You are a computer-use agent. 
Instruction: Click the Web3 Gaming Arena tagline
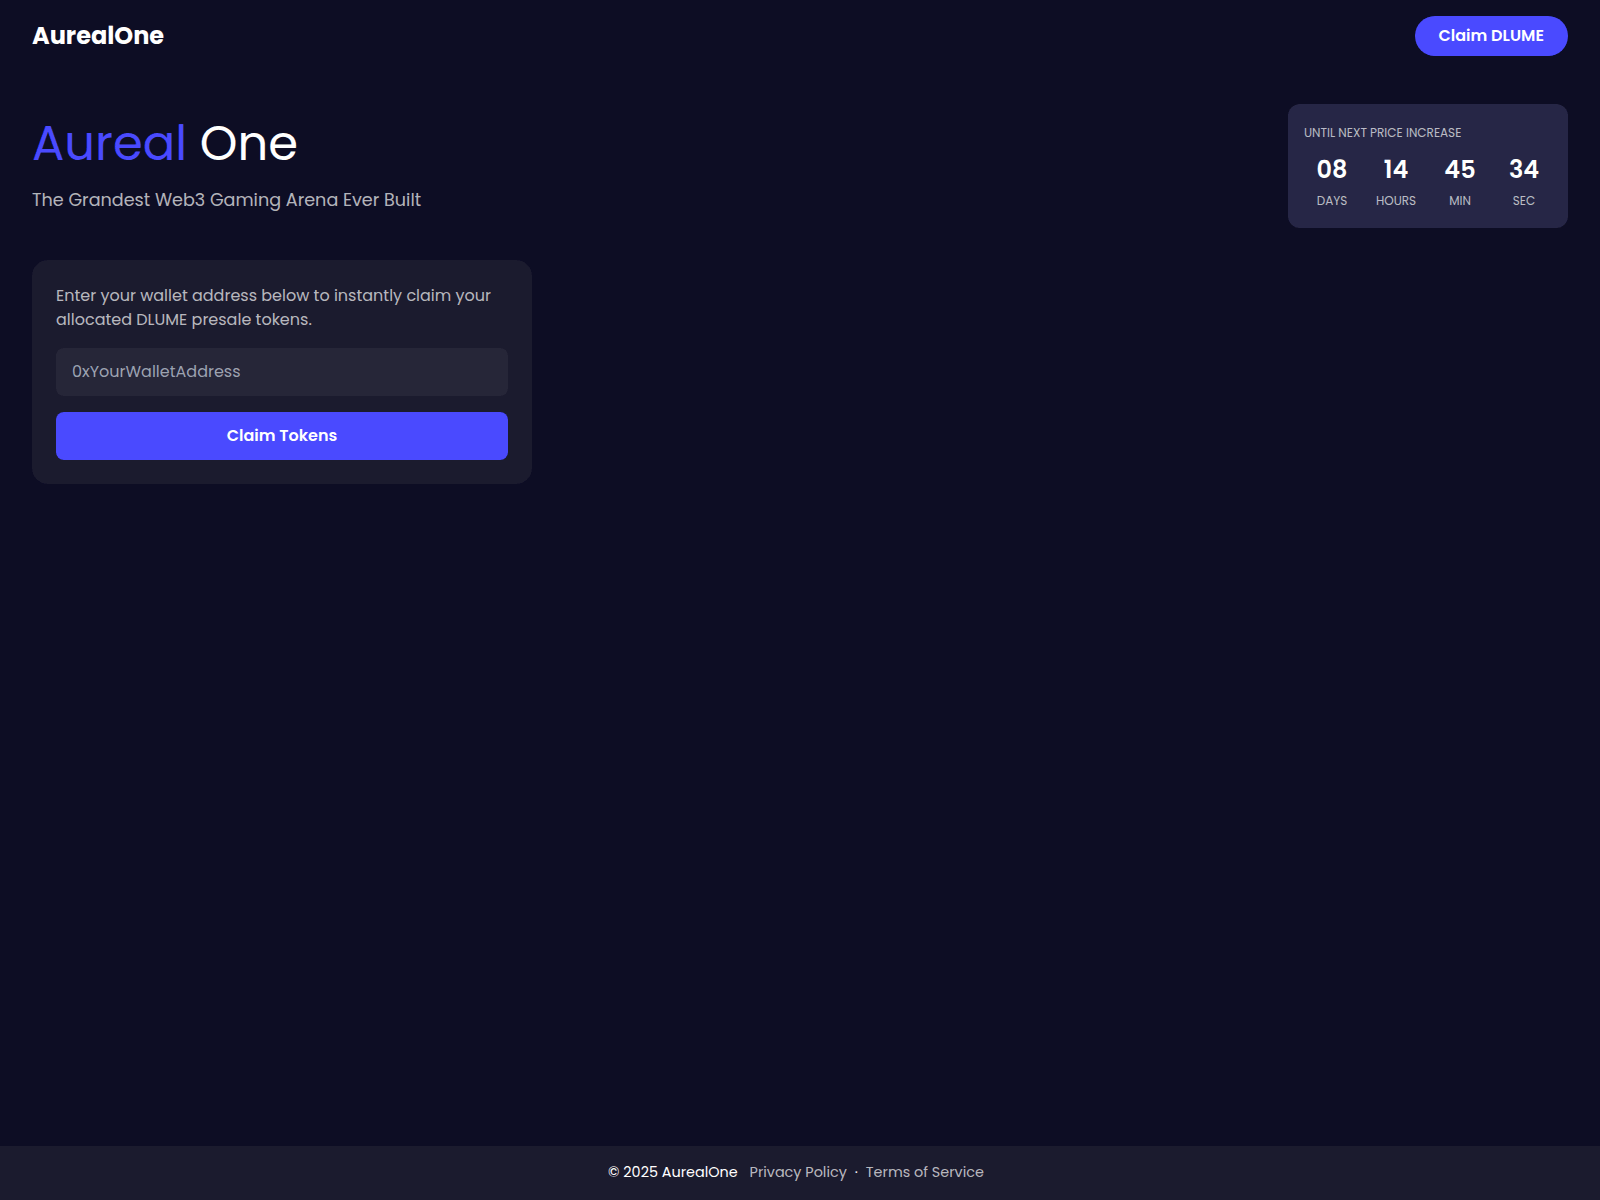click(226, 200)
